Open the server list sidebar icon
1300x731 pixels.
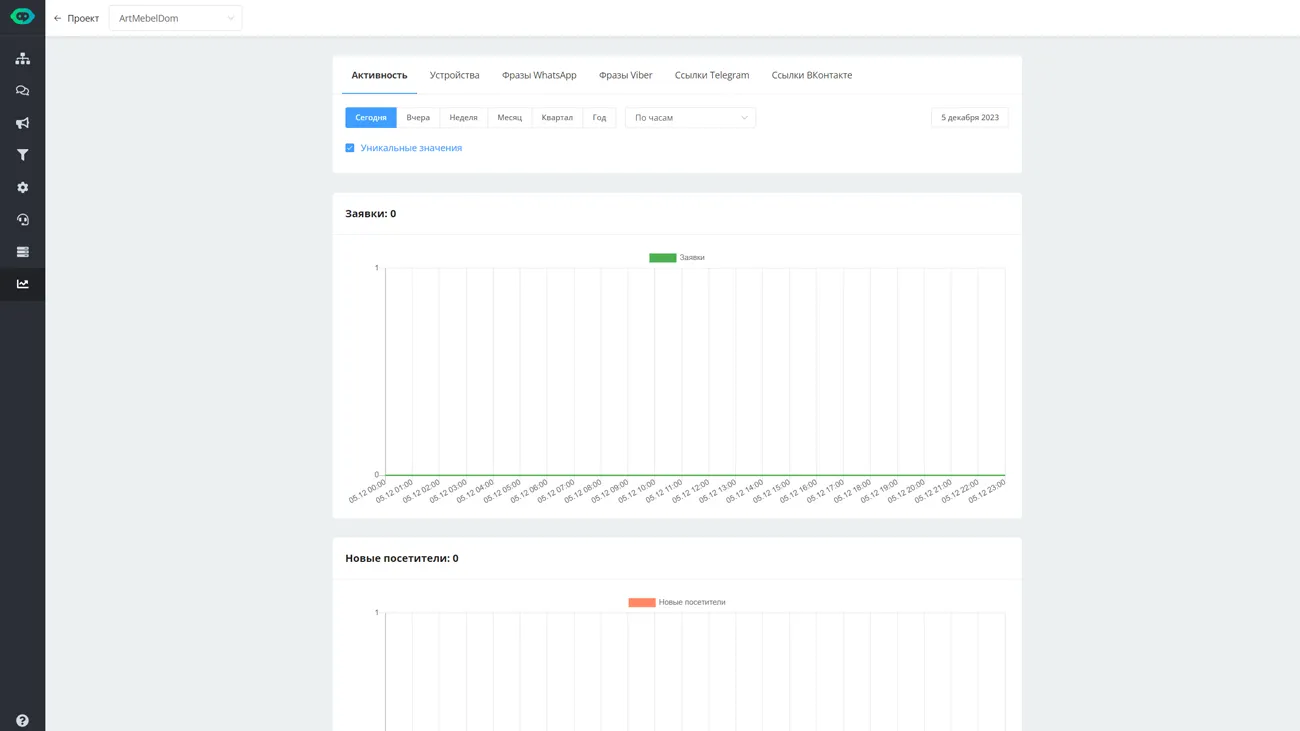22,252
